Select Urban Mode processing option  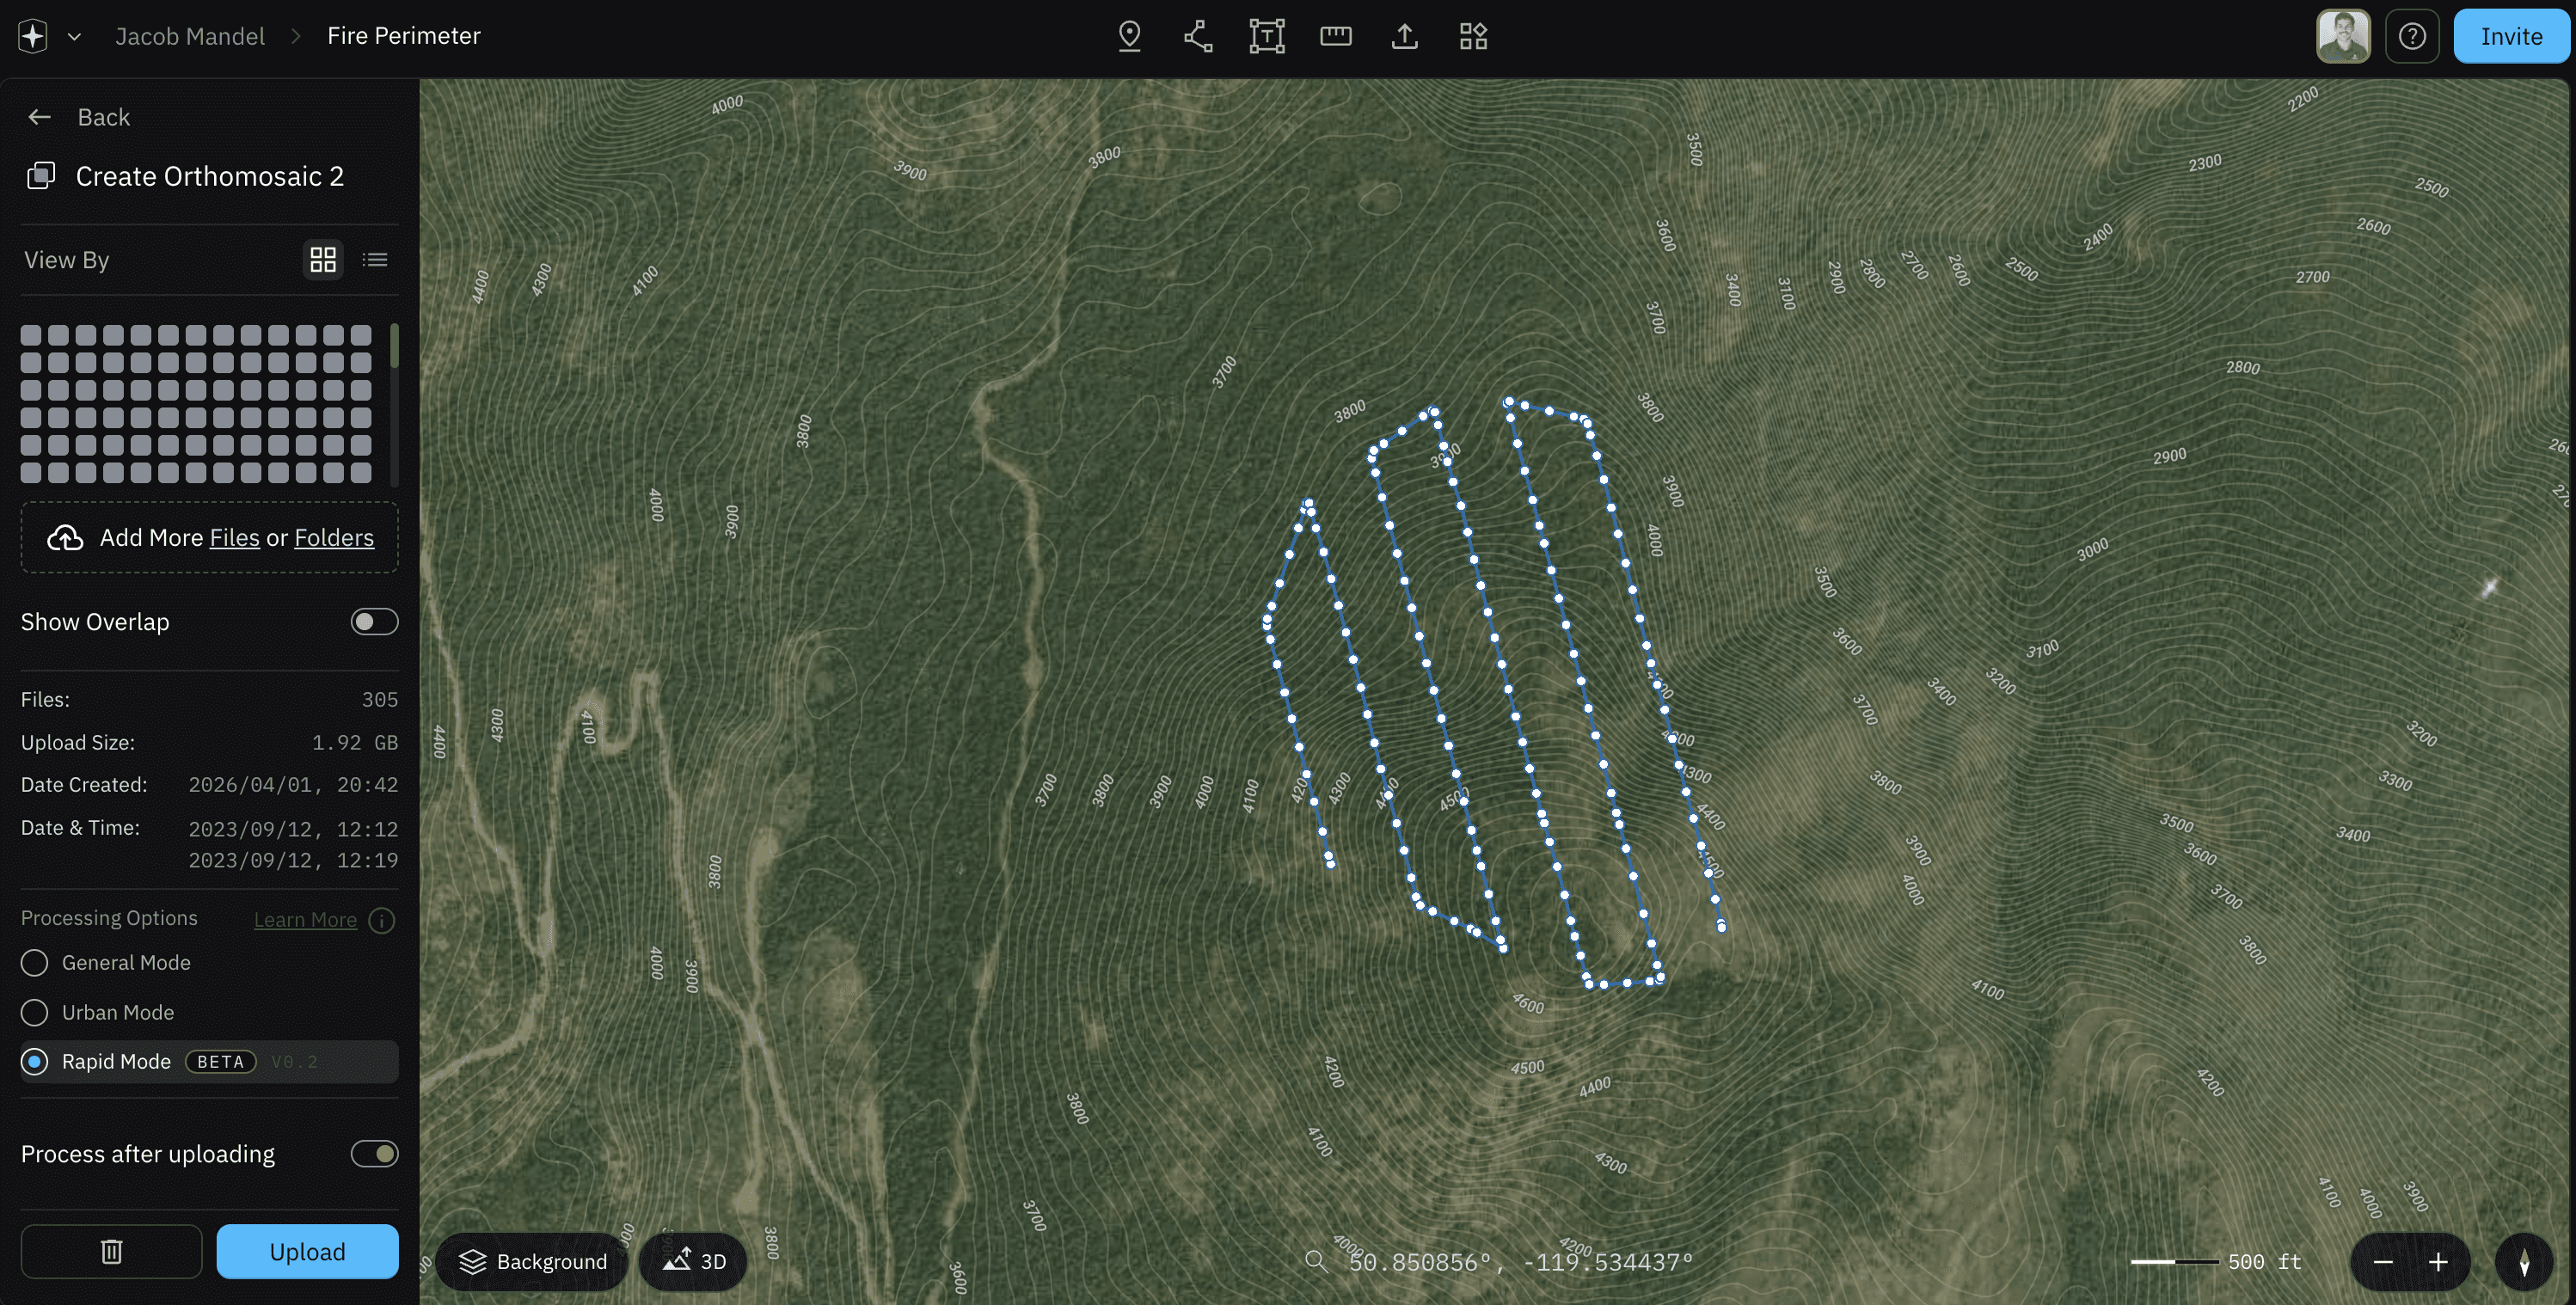35,1012
